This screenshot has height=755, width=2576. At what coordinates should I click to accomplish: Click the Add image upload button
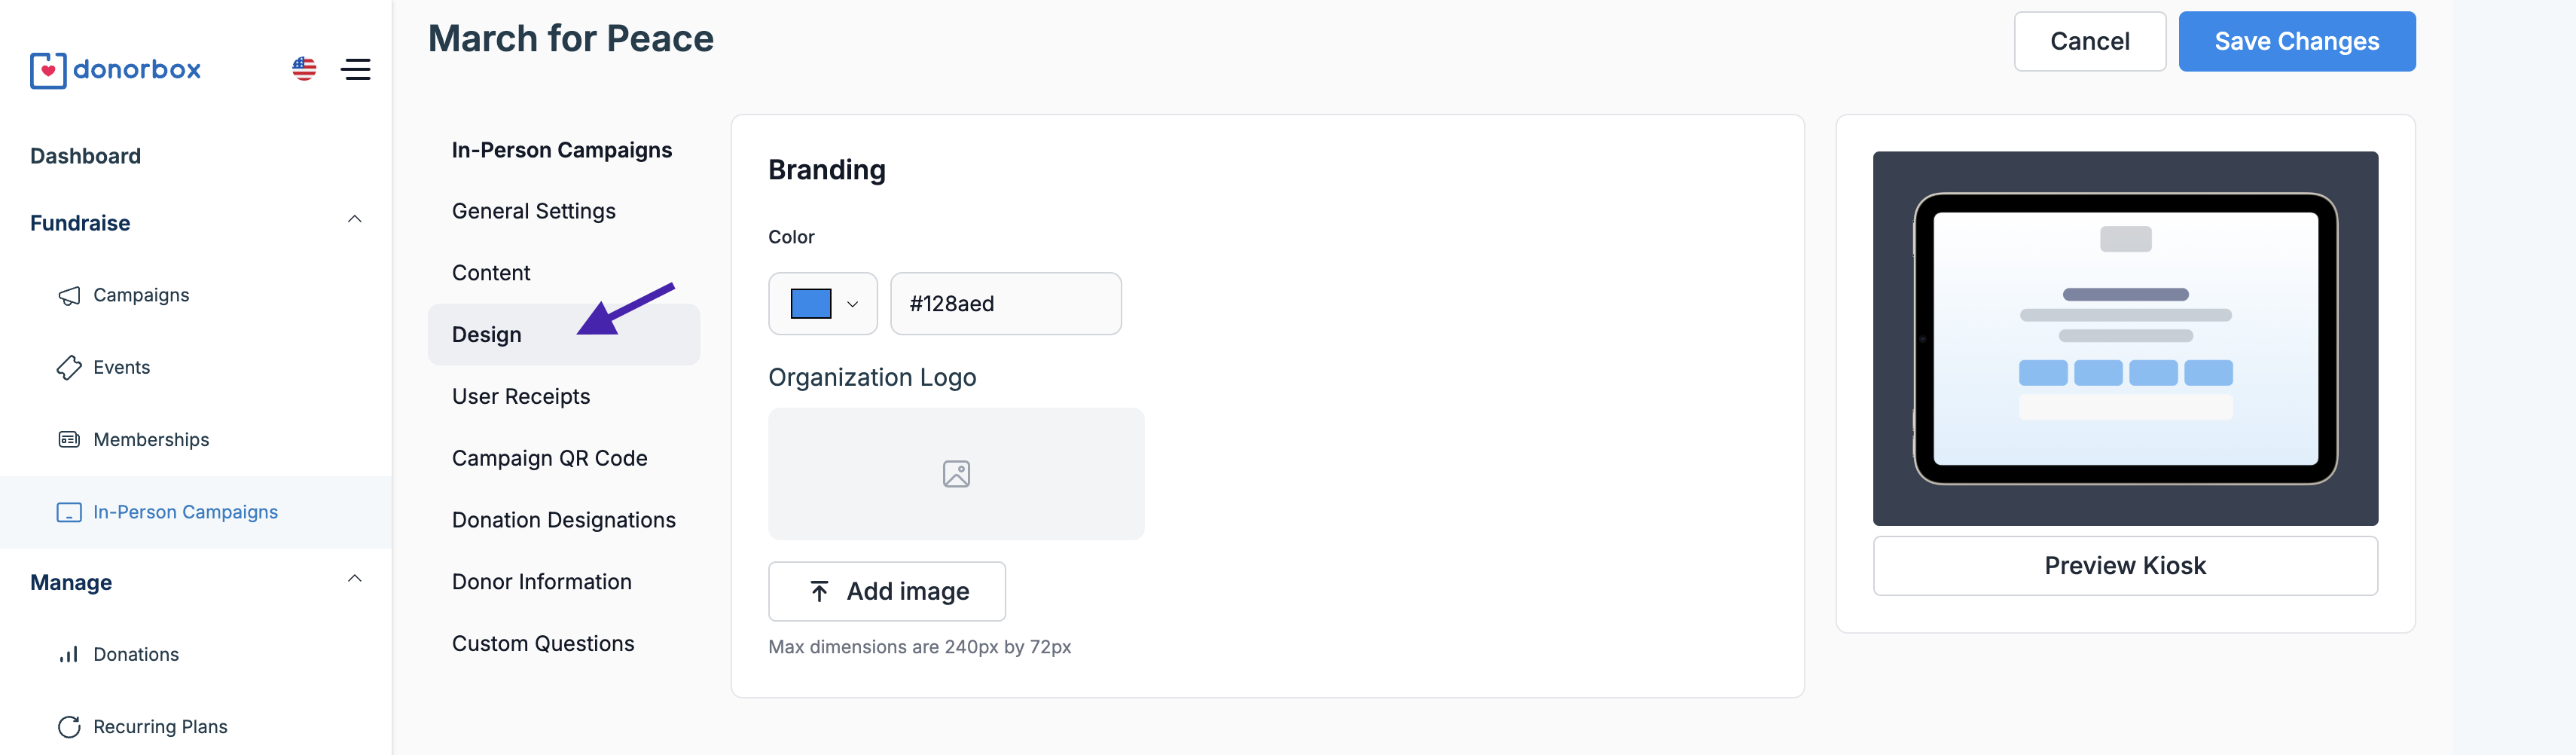click(x=886, y=592)
